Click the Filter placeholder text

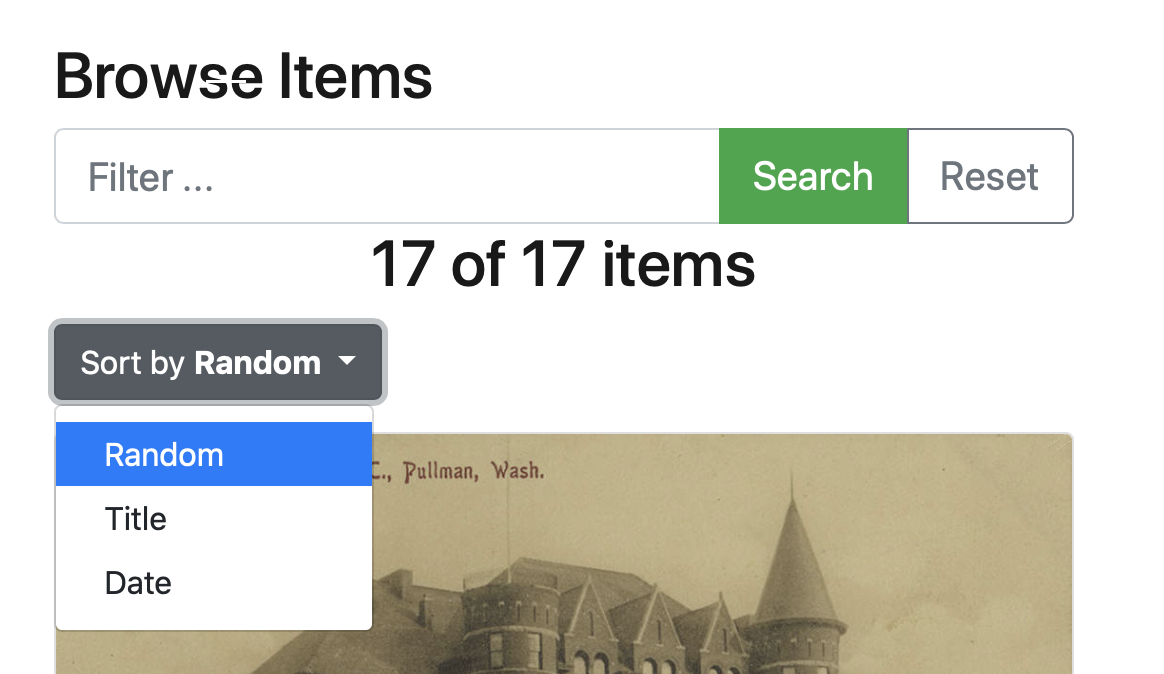pyautogui.click(x=150, y=176)
